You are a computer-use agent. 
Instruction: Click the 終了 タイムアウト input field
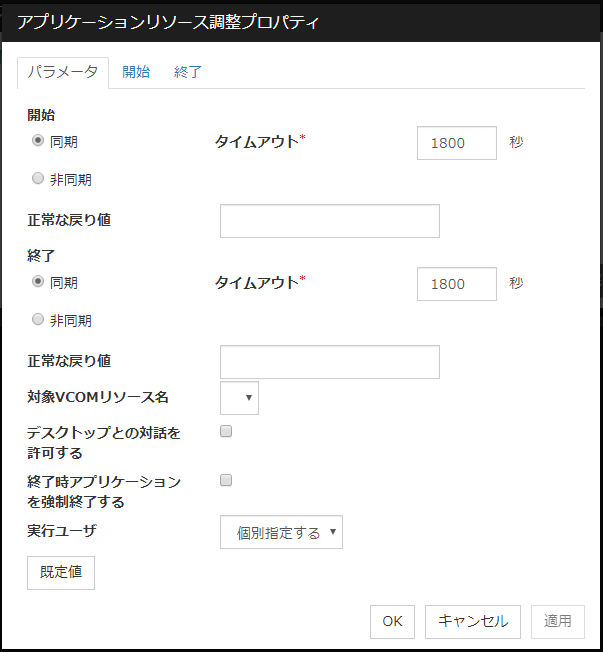(456, 283)
